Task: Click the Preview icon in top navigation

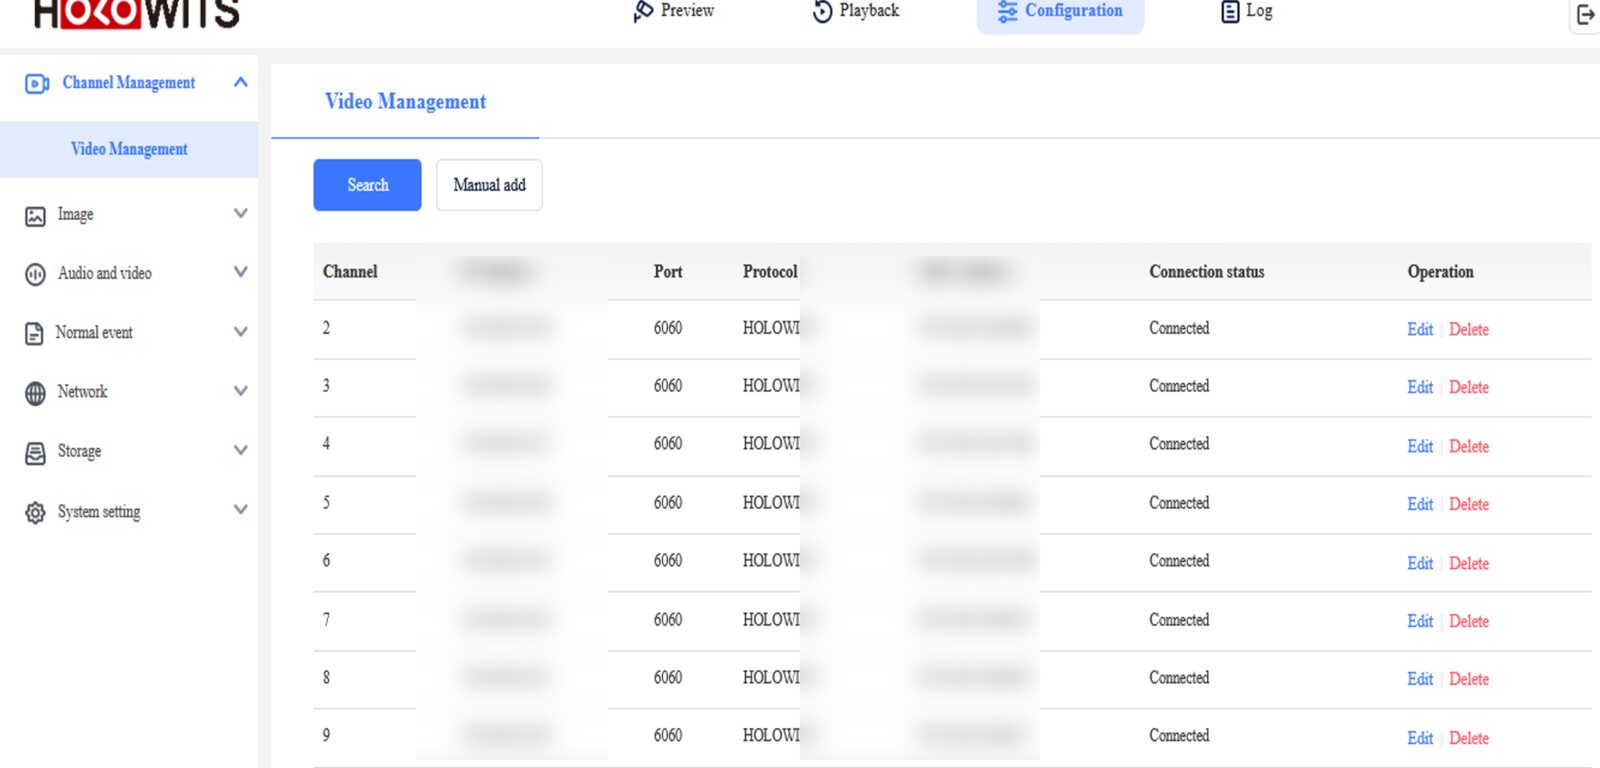Action: pyautogui.click(x=643, y=11)
